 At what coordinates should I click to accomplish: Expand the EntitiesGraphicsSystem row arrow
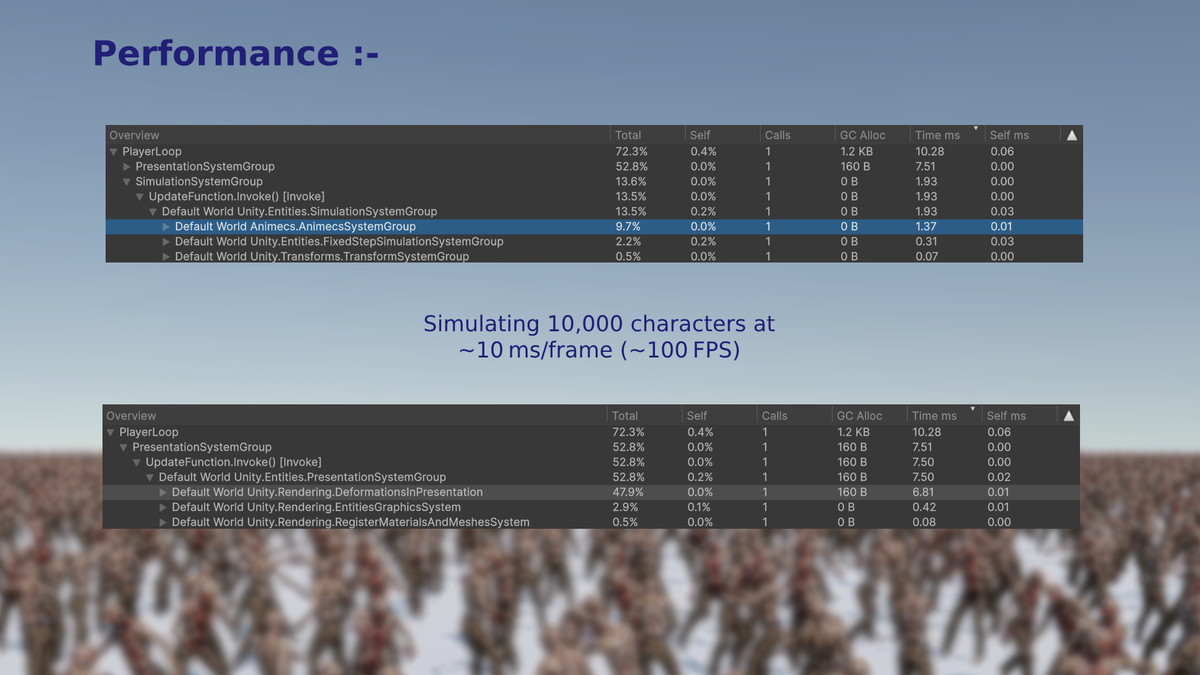point(163,508)
